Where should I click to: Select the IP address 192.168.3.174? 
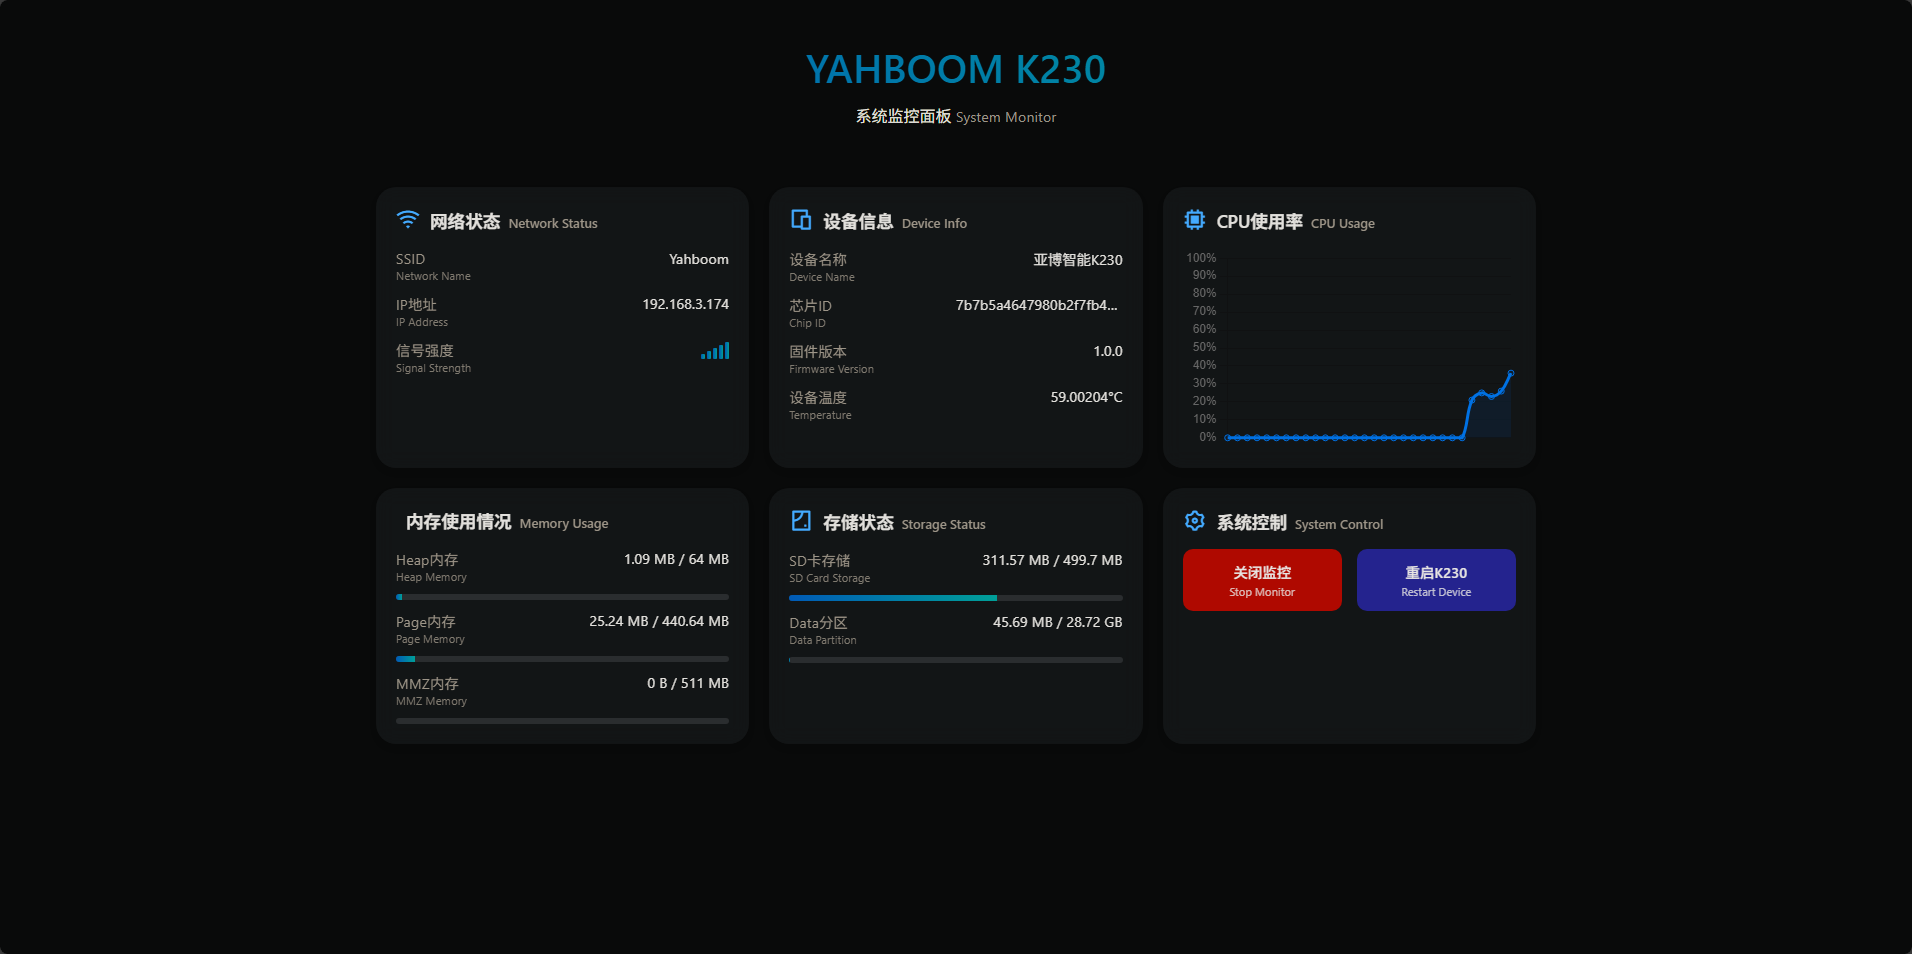[686, 304]
